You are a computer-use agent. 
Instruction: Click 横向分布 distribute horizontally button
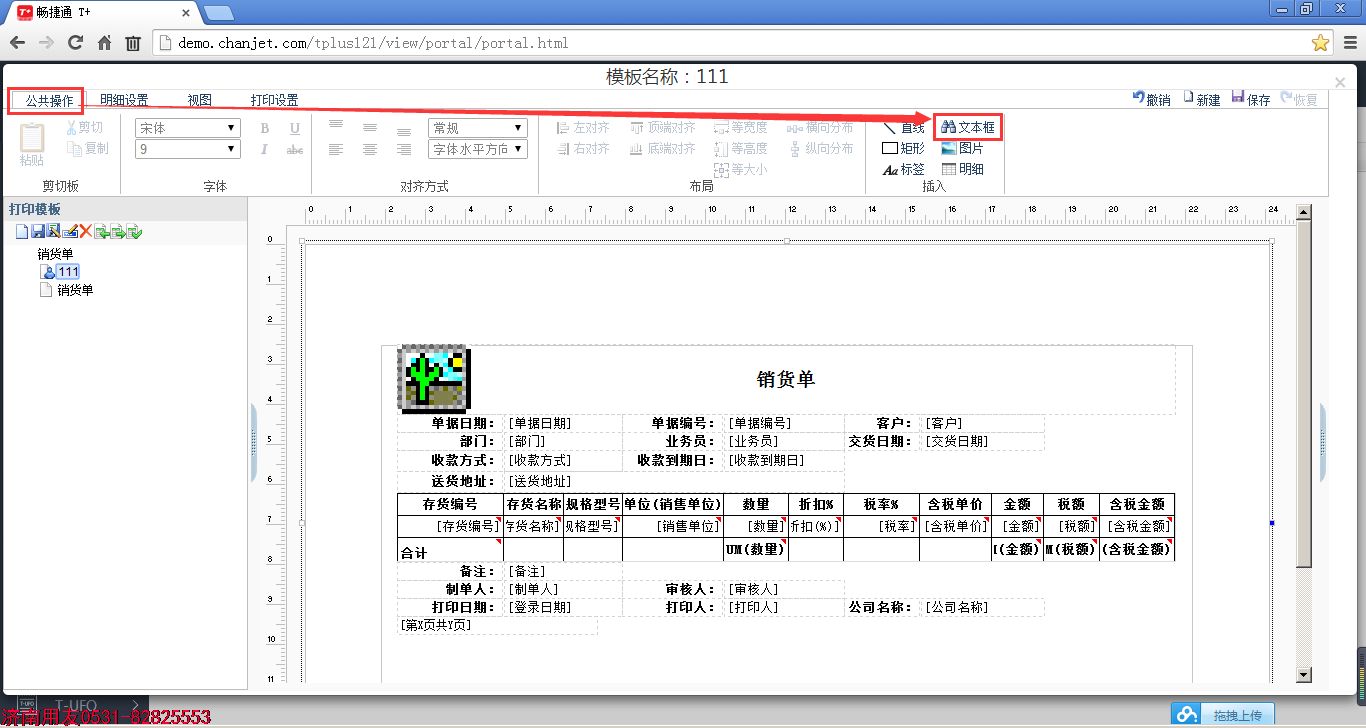coord(822,128)
